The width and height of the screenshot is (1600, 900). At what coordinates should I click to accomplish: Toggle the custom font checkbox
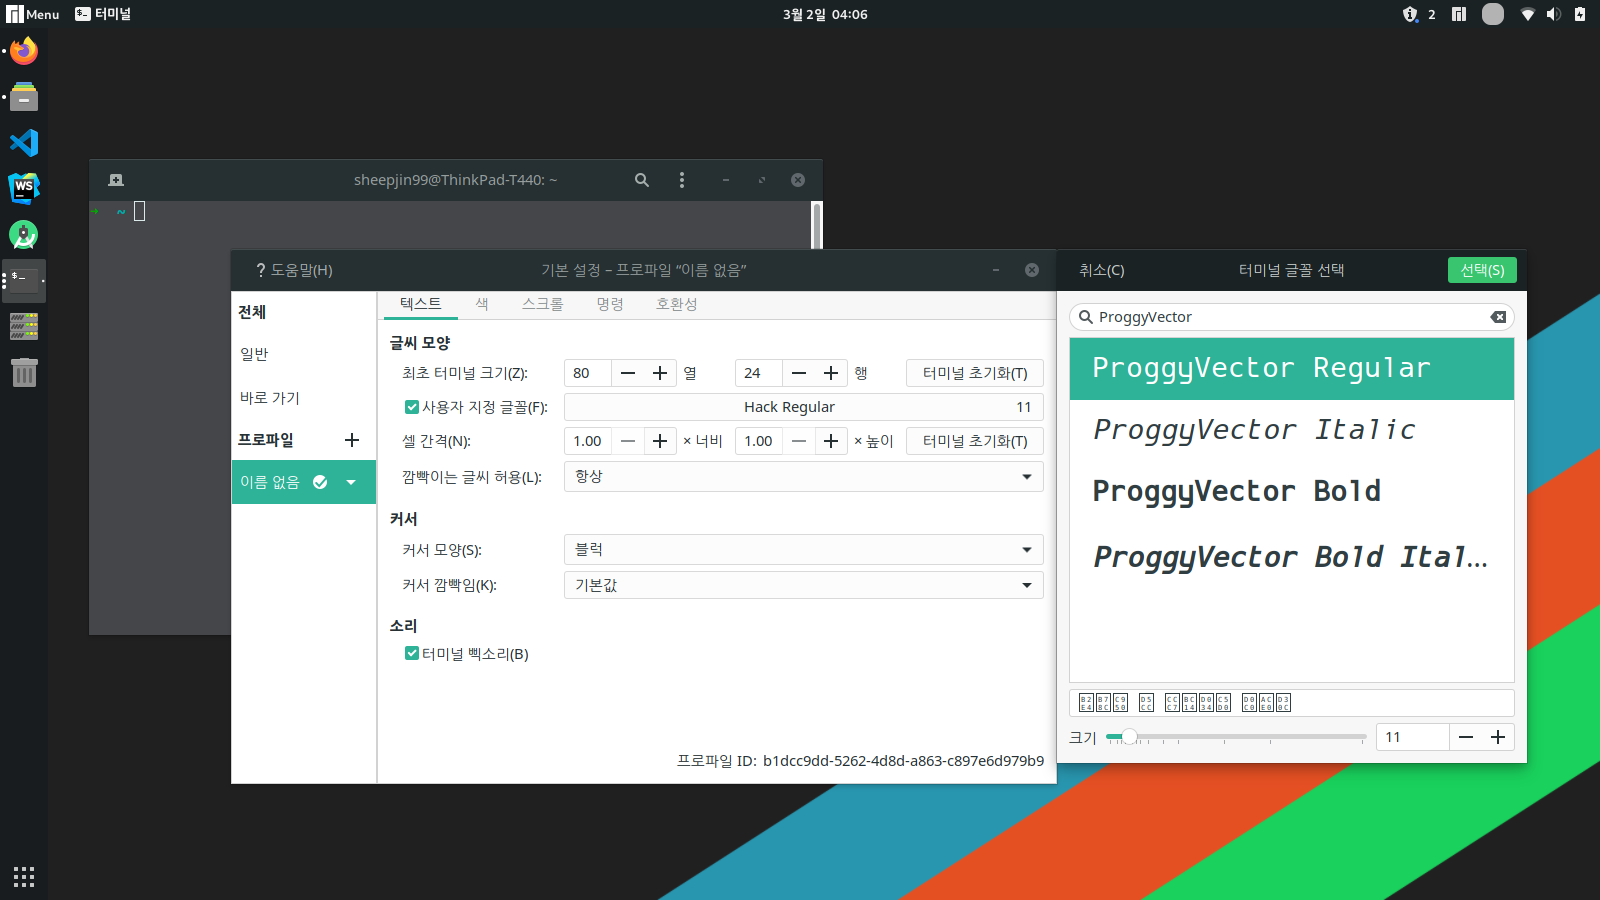[x=411, y=407]
